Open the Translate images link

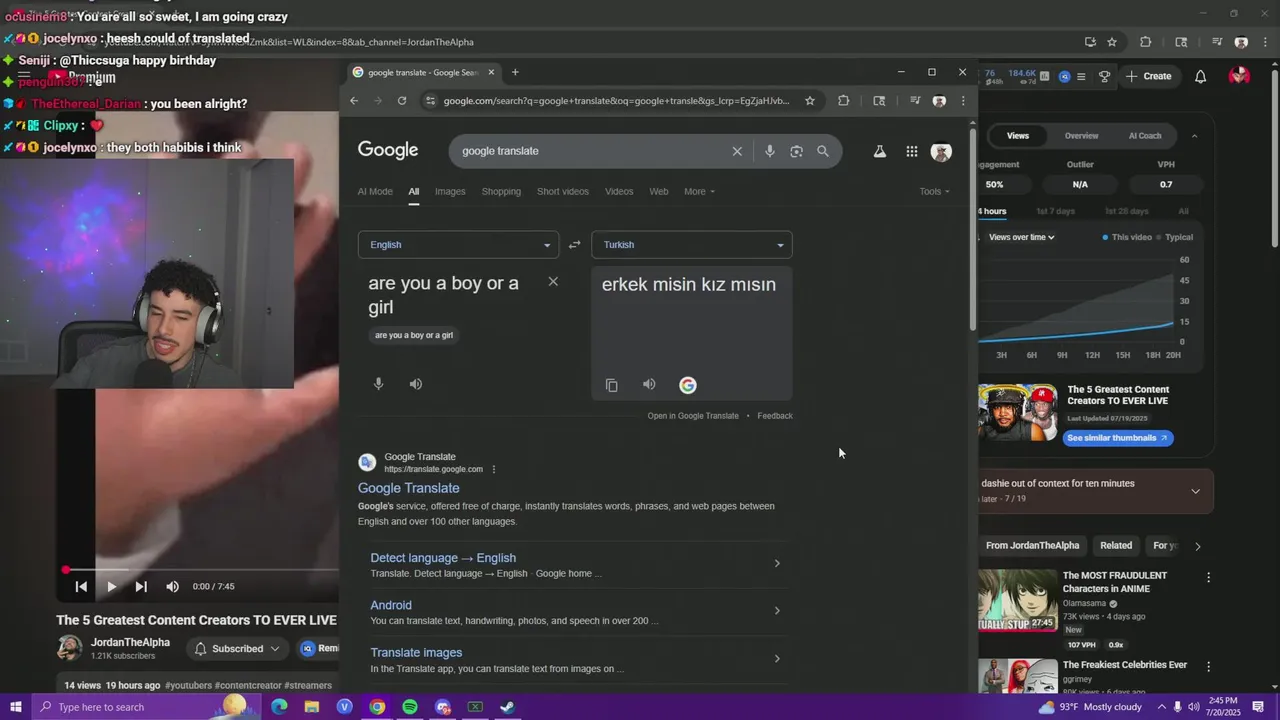pyautogui.click(x=416, y=652)
